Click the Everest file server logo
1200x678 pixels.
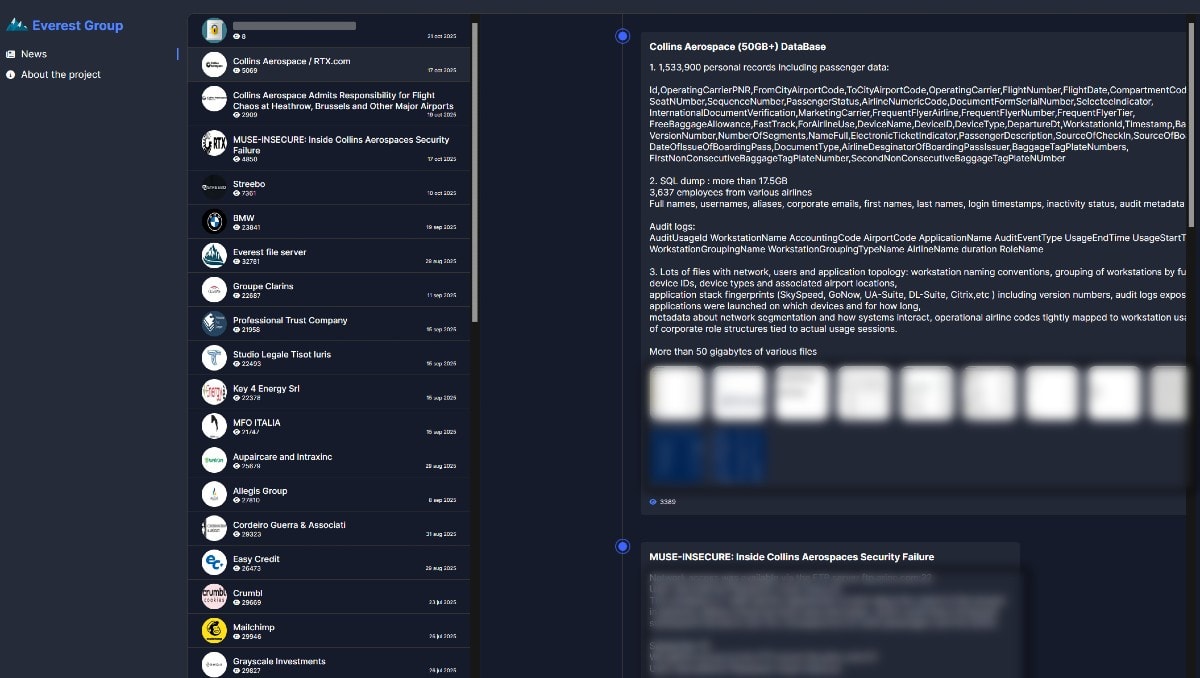(214, 256)
